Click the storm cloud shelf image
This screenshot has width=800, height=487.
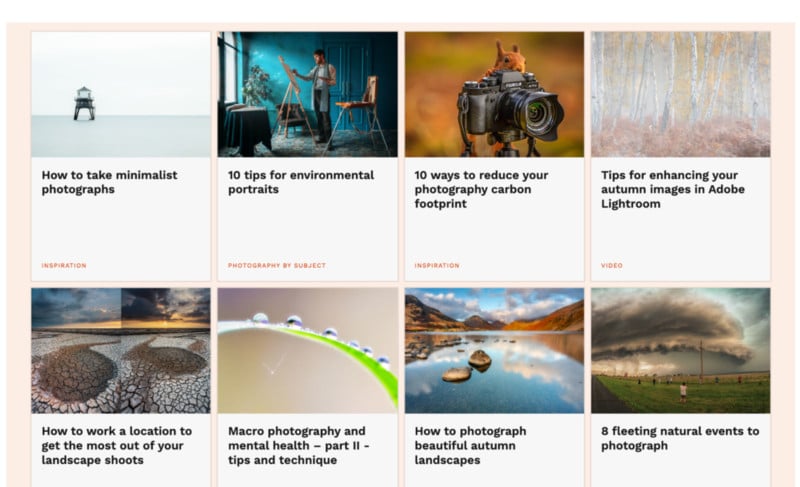681,351
